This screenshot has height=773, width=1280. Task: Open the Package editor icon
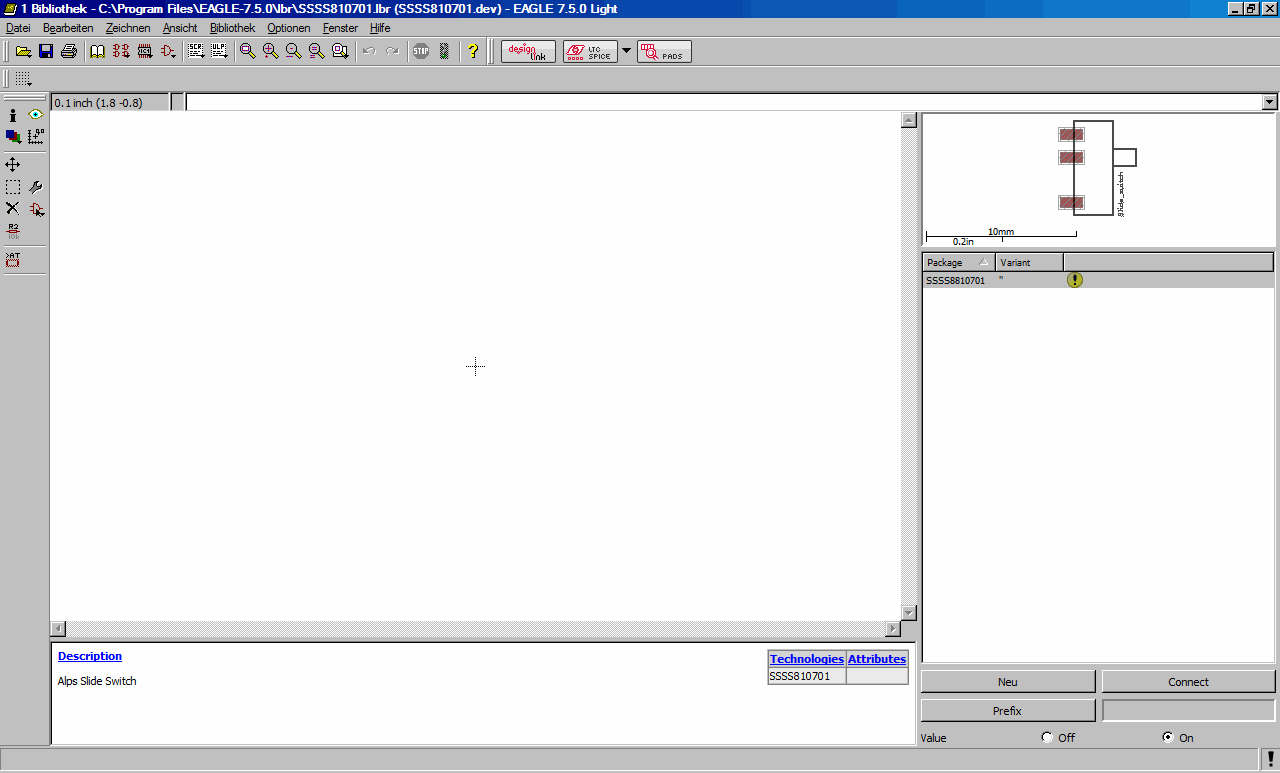click(145, 51)
